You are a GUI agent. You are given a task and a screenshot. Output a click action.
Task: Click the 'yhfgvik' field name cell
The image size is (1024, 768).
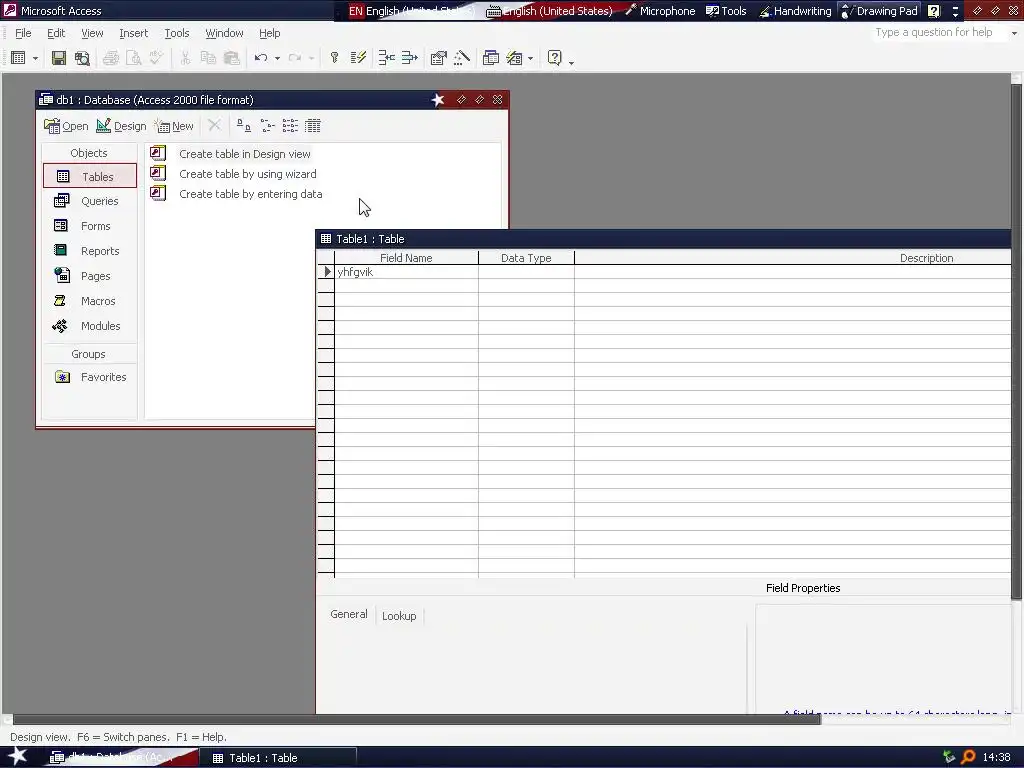click(406, 272)
